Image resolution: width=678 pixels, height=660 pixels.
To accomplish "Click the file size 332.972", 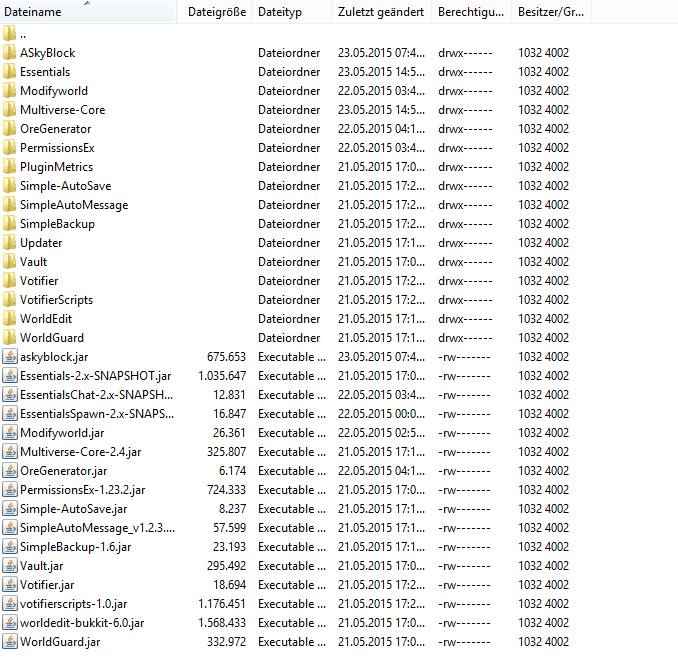I will [226, 642].
